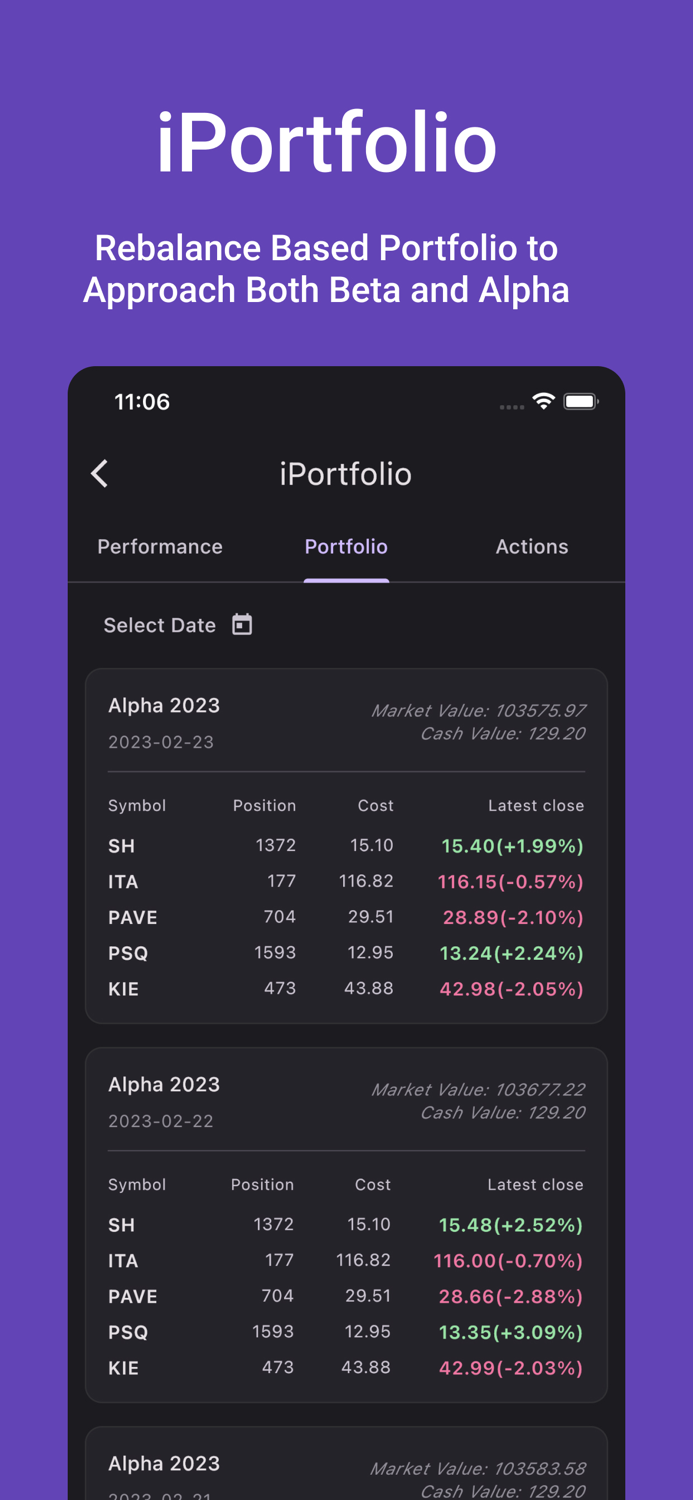Expand the Alpha 2023 card dated 2023-02-23
Viewport: 693px width, 1500px height.
coord(164,705)
